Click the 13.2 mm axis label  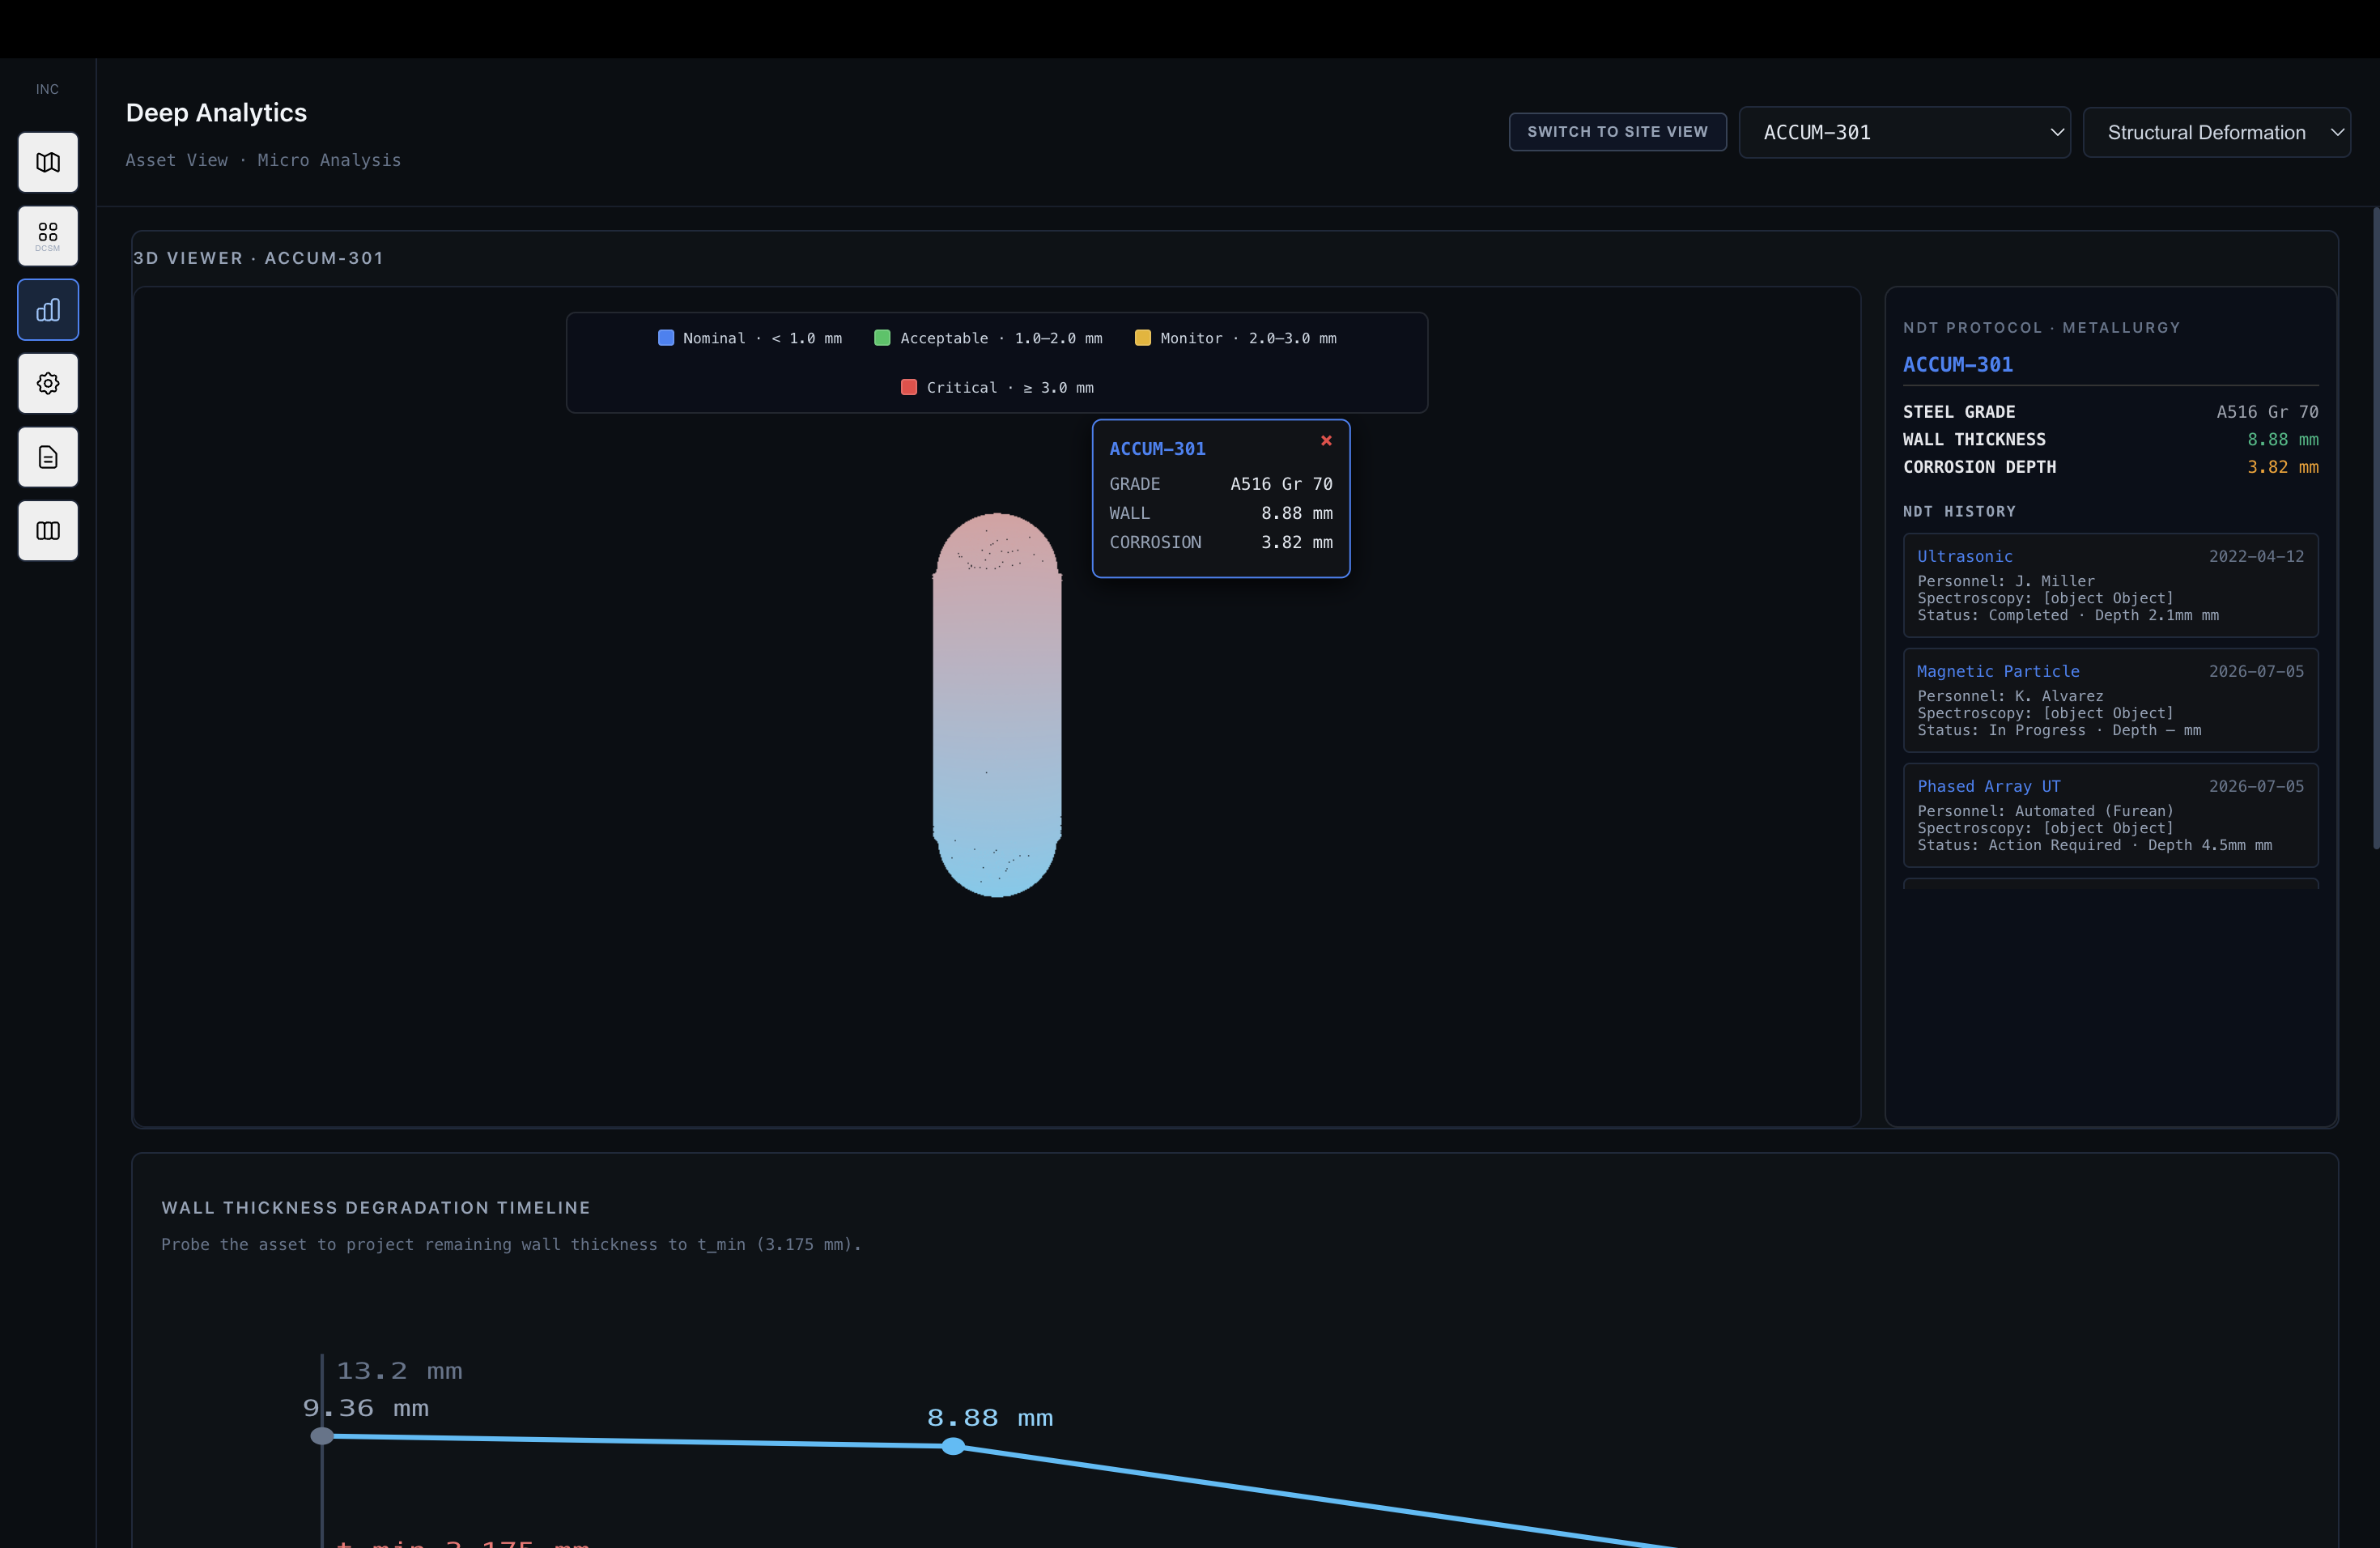(x=399, y=1371)
